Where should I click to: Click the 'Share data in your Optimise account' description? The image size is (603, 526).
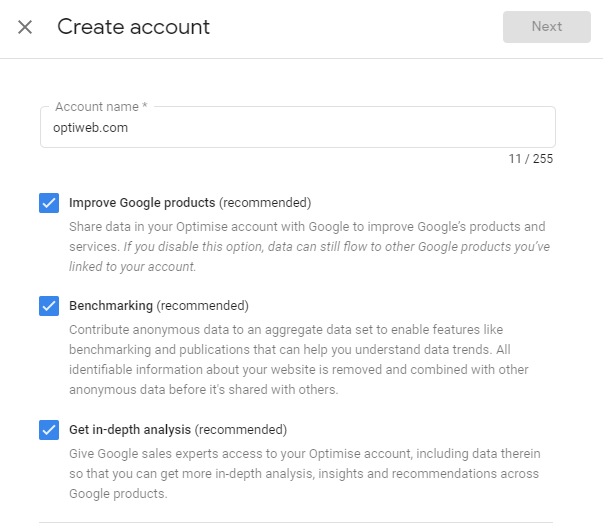tap(300, 227)
